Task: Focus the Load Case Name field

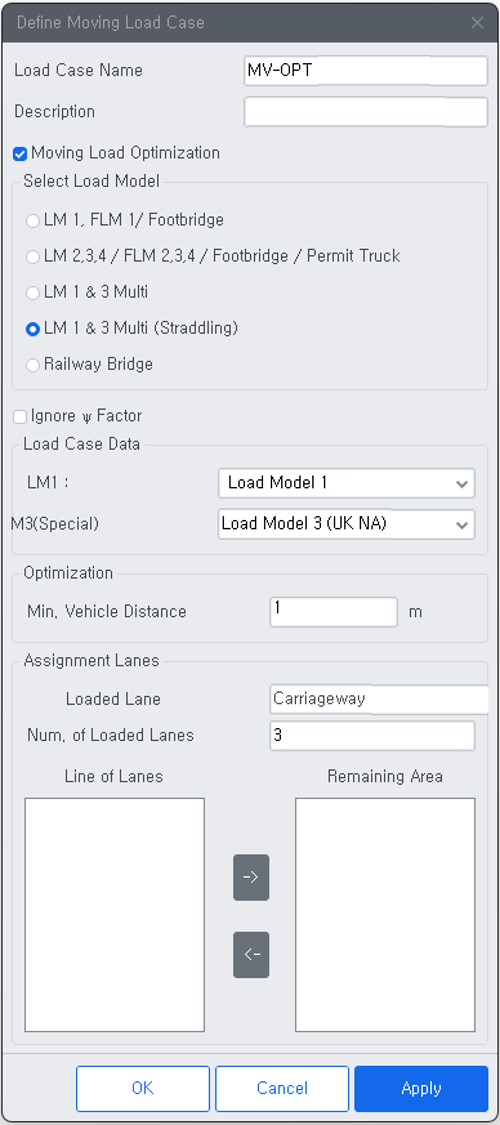Action: 366,70
